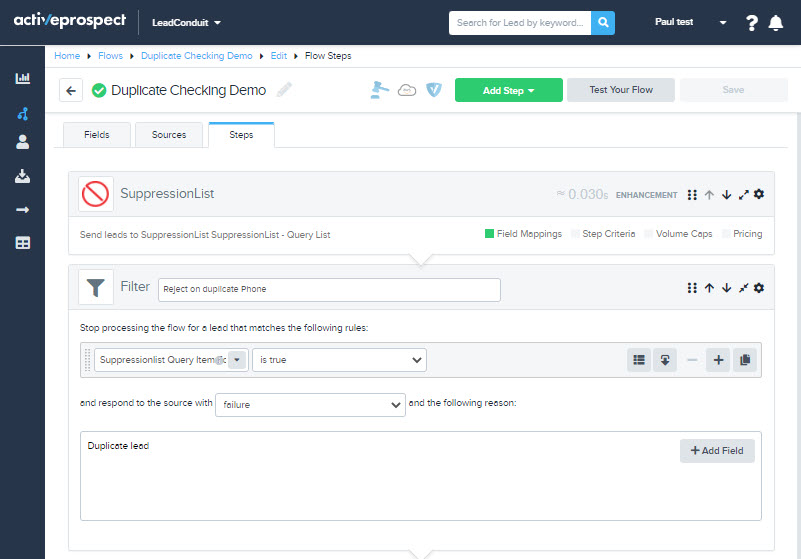Click the Add Field button
Image resolution: width=801 pixels, height=559 pixels.
click(717, 451)
